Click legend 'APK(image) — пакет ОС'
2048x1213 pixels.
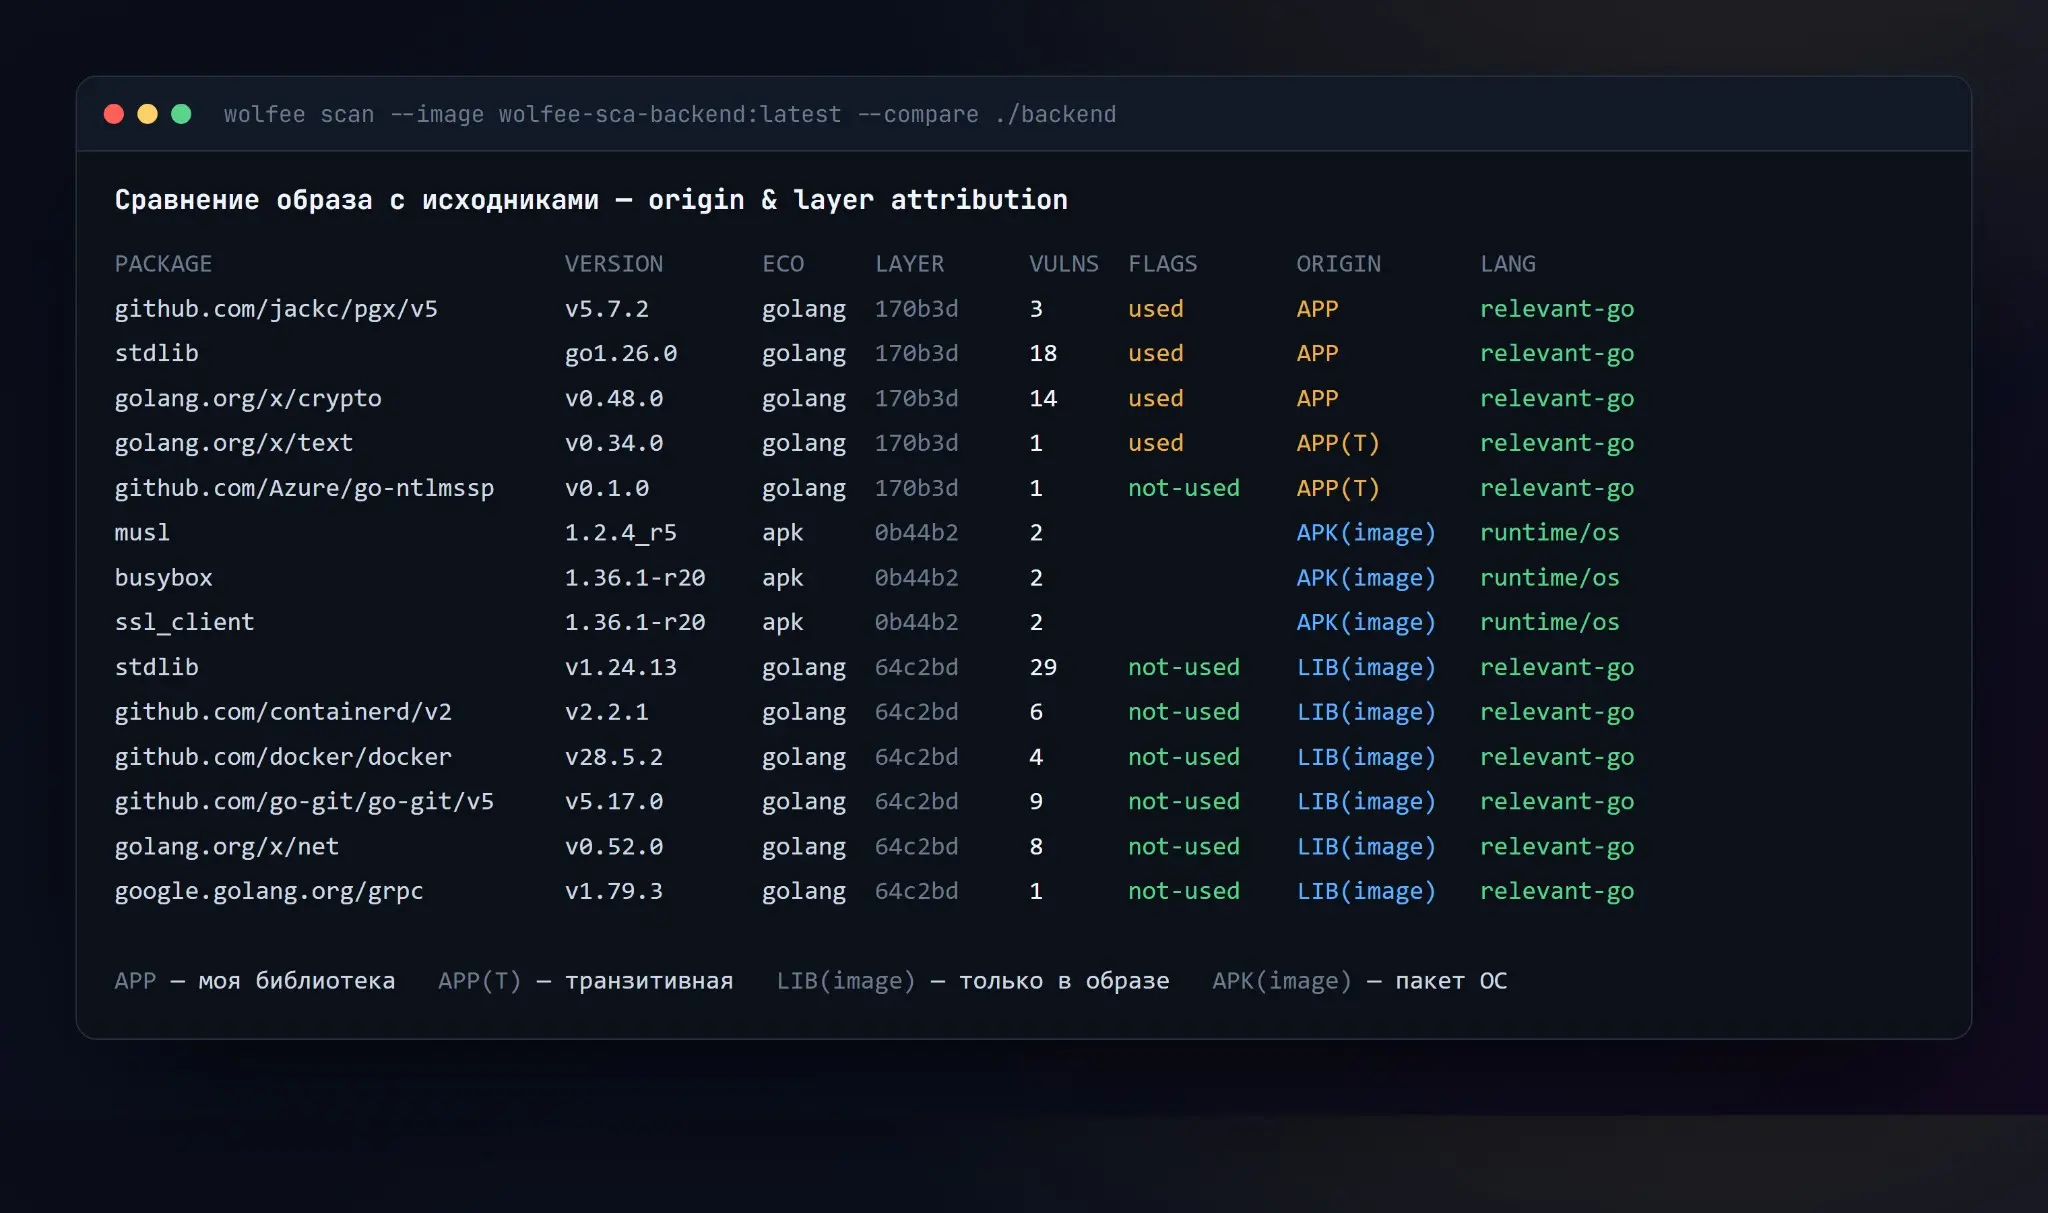(1360, 981)
